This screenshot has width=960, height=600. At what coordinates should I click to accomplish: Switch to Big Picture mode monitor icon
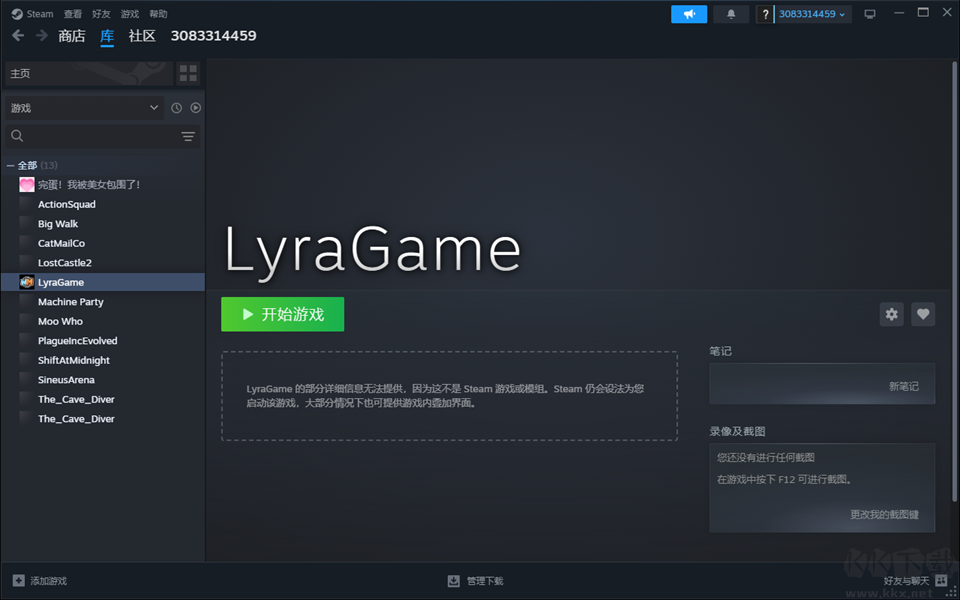[x=870, y=14]
